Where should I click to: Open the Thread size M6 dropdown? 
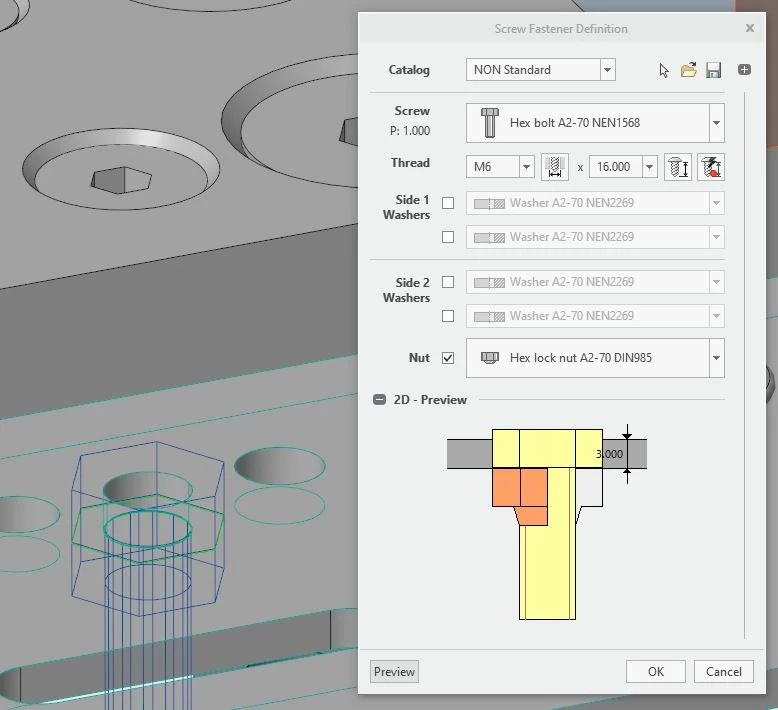[x=526, y=167]
